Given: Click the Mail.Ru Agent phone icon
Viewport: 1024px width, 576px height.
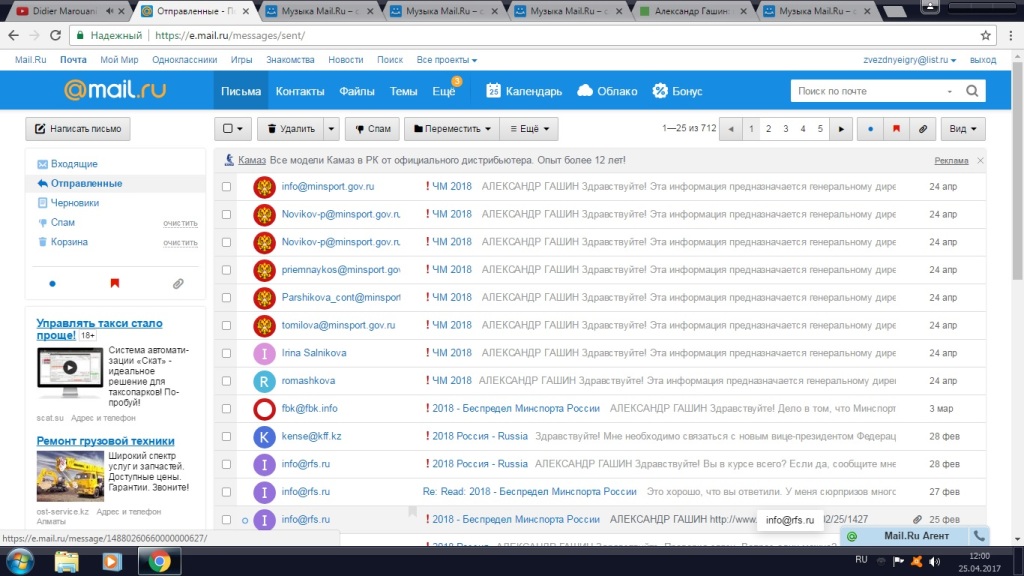Looking at the screenshot, I should (979, 536).
